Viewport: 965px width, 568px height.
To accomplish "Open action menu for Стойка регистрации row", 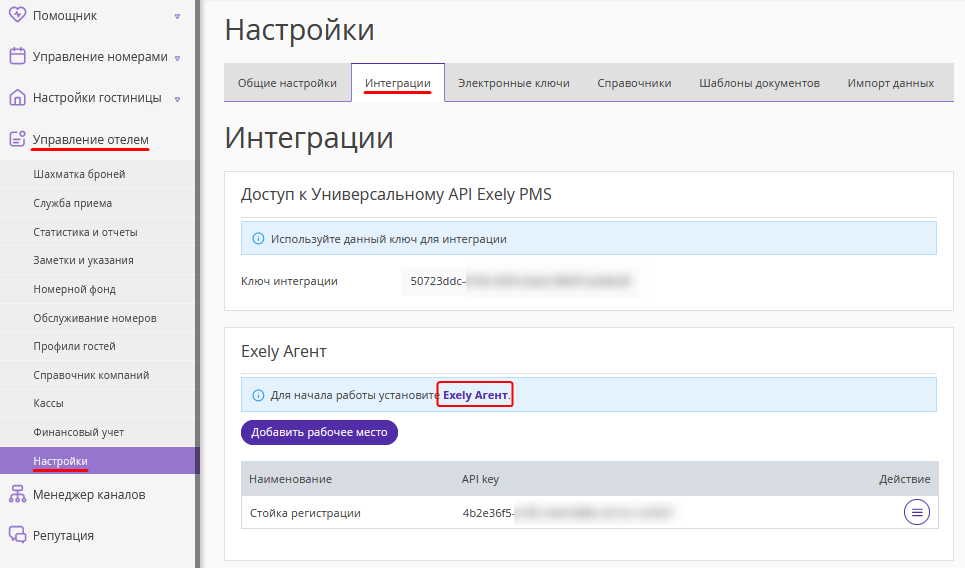I will 916,512.
